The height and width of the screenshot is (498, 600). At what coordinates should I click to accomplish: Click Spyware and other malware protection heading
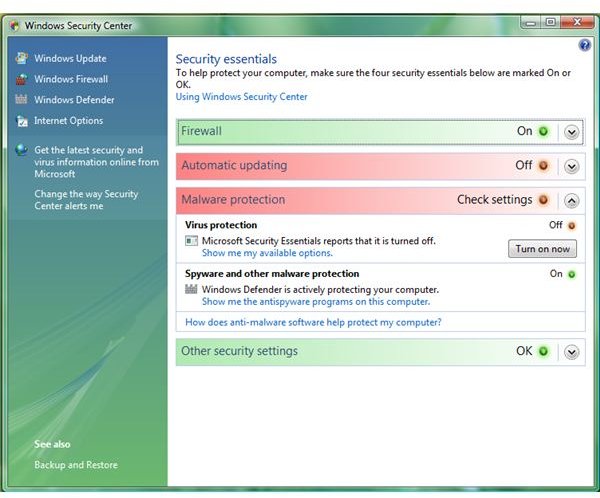[272, 274]
